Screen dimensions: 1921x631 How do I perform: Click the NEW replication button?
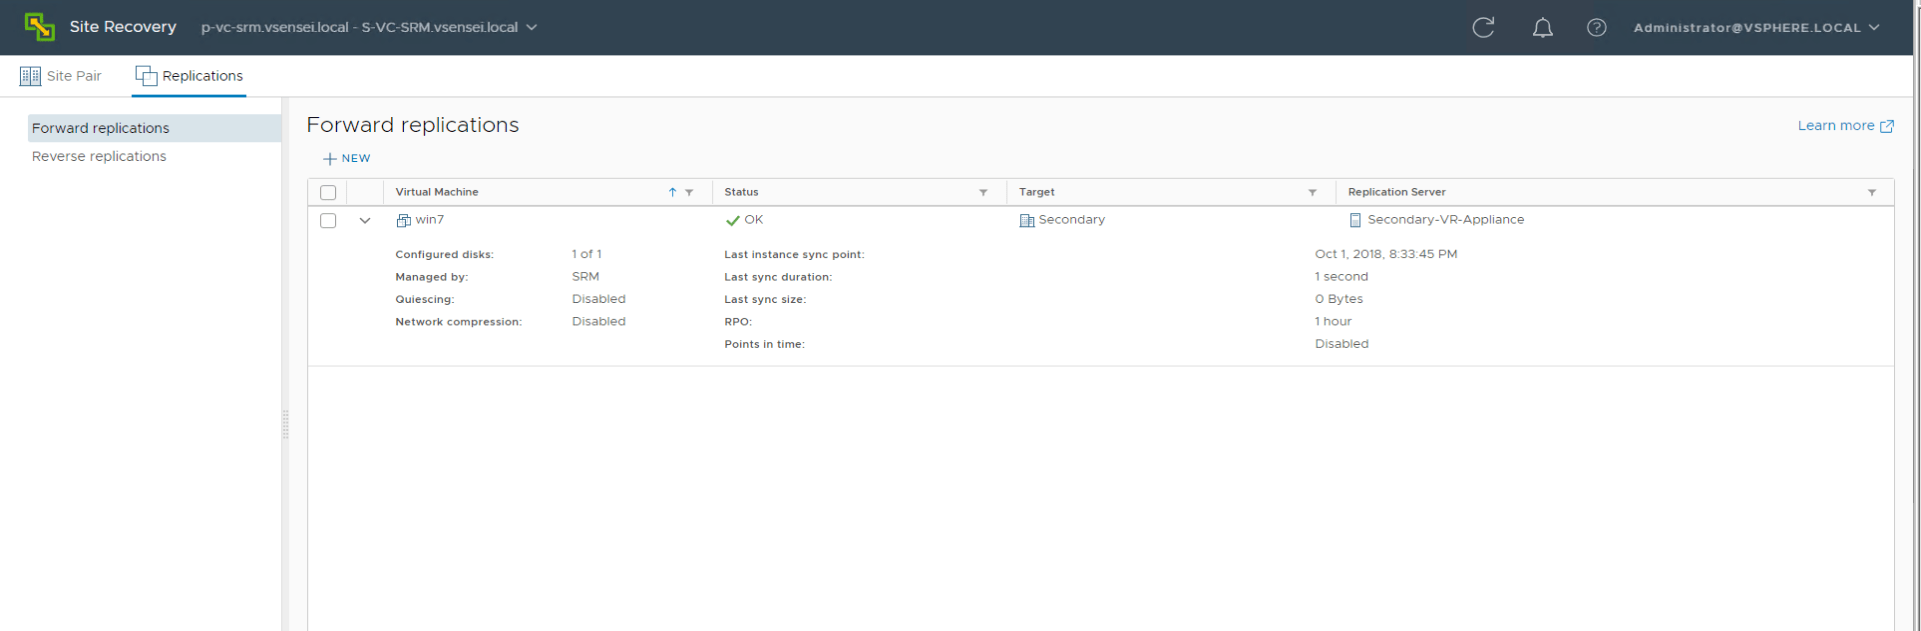[x=347, y=158]
